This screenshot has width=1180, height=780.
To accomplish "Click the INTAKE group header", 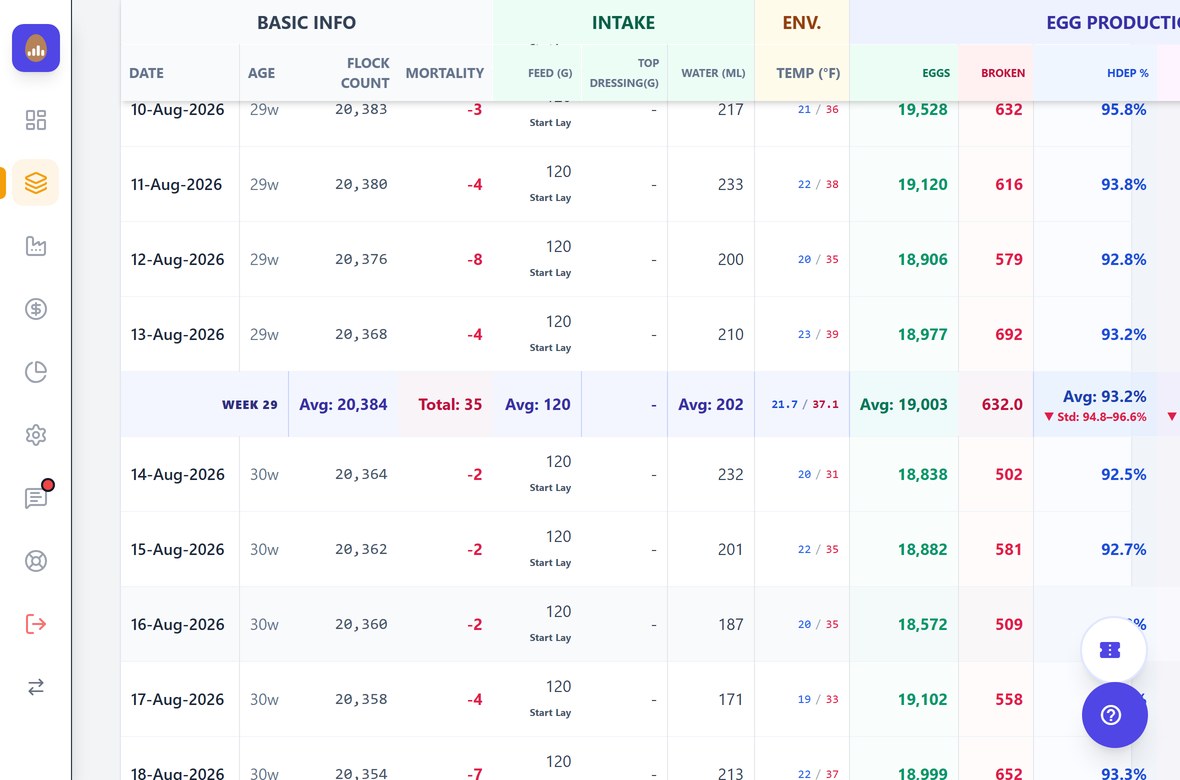I will [623, 23].
